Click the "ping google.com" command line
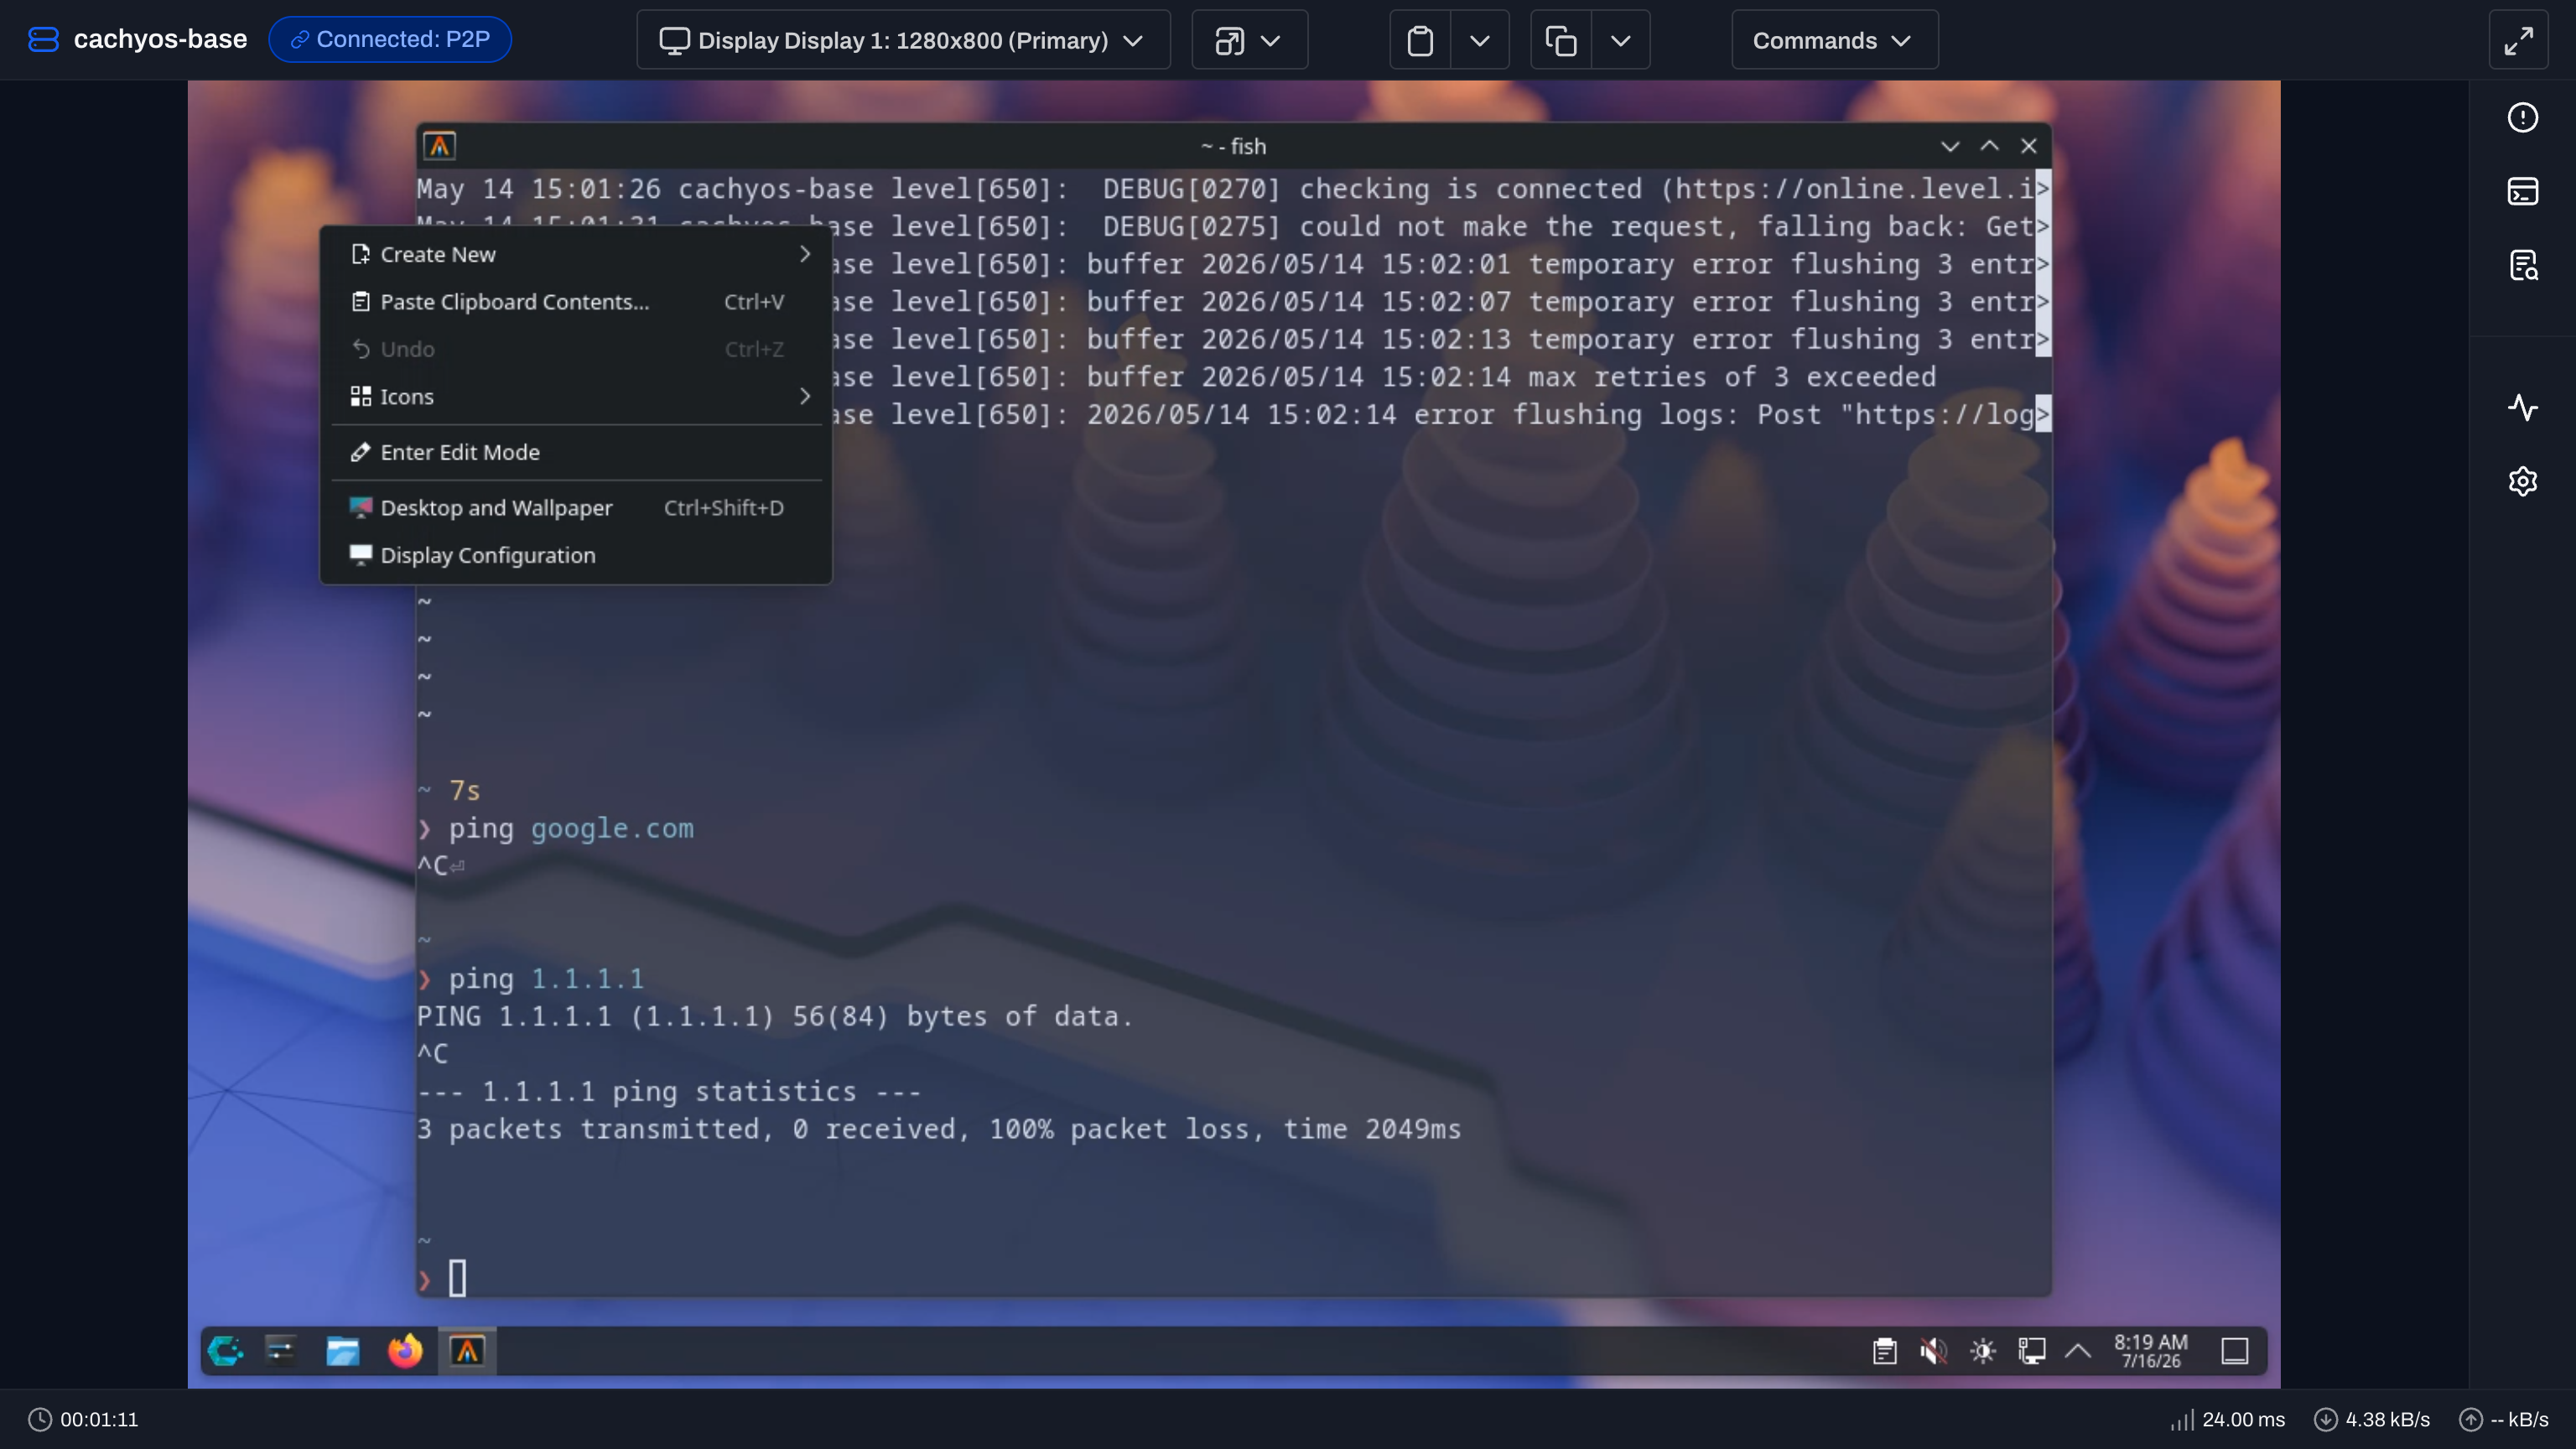Image resolution: width=2576 pixels, height=1449 pixels. coord(571,828)
